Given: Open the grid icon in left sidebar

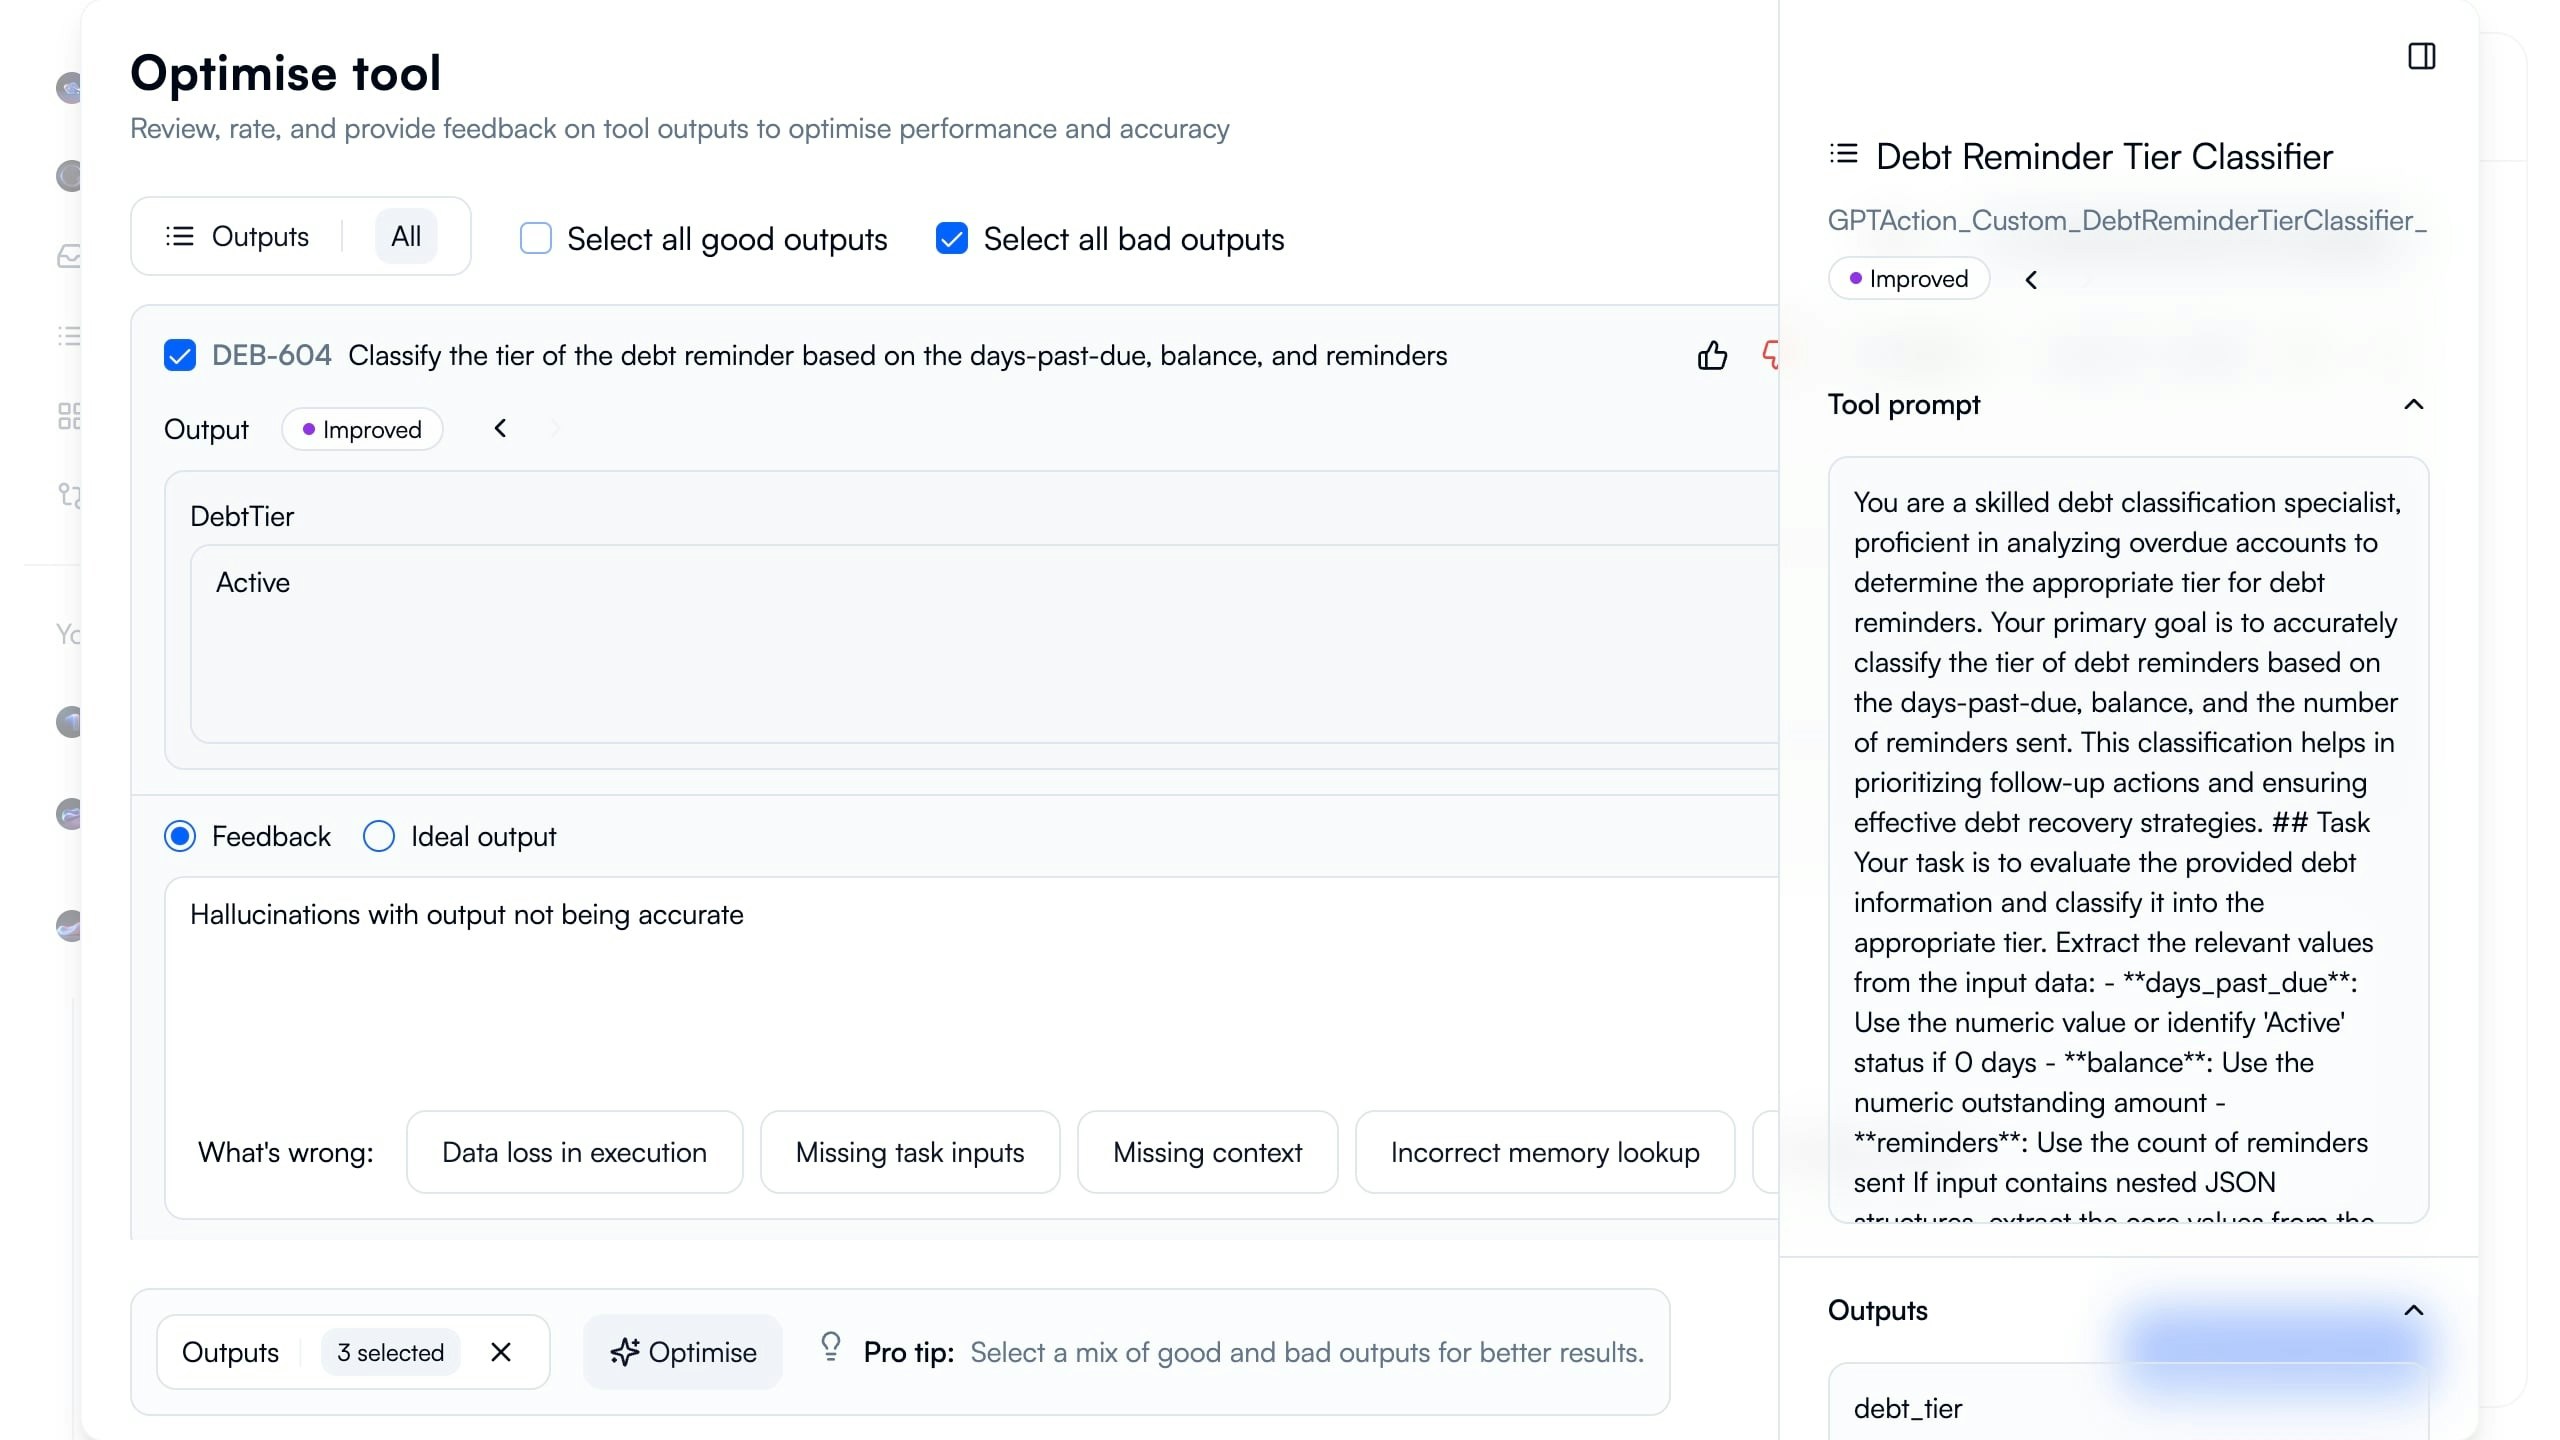Looking at the screenshot, I should [69, 416].
